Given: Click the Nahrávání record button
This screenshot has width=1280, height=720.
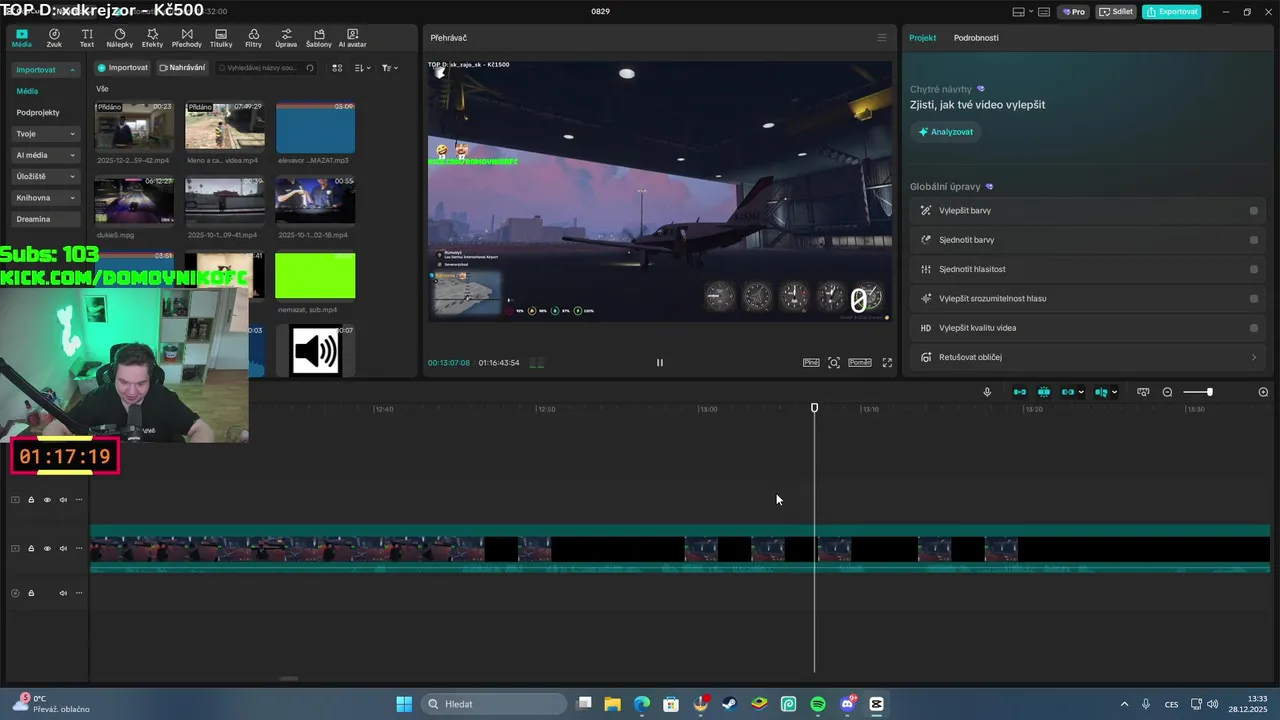Looking at the screenshot, I should click(182, 68).
